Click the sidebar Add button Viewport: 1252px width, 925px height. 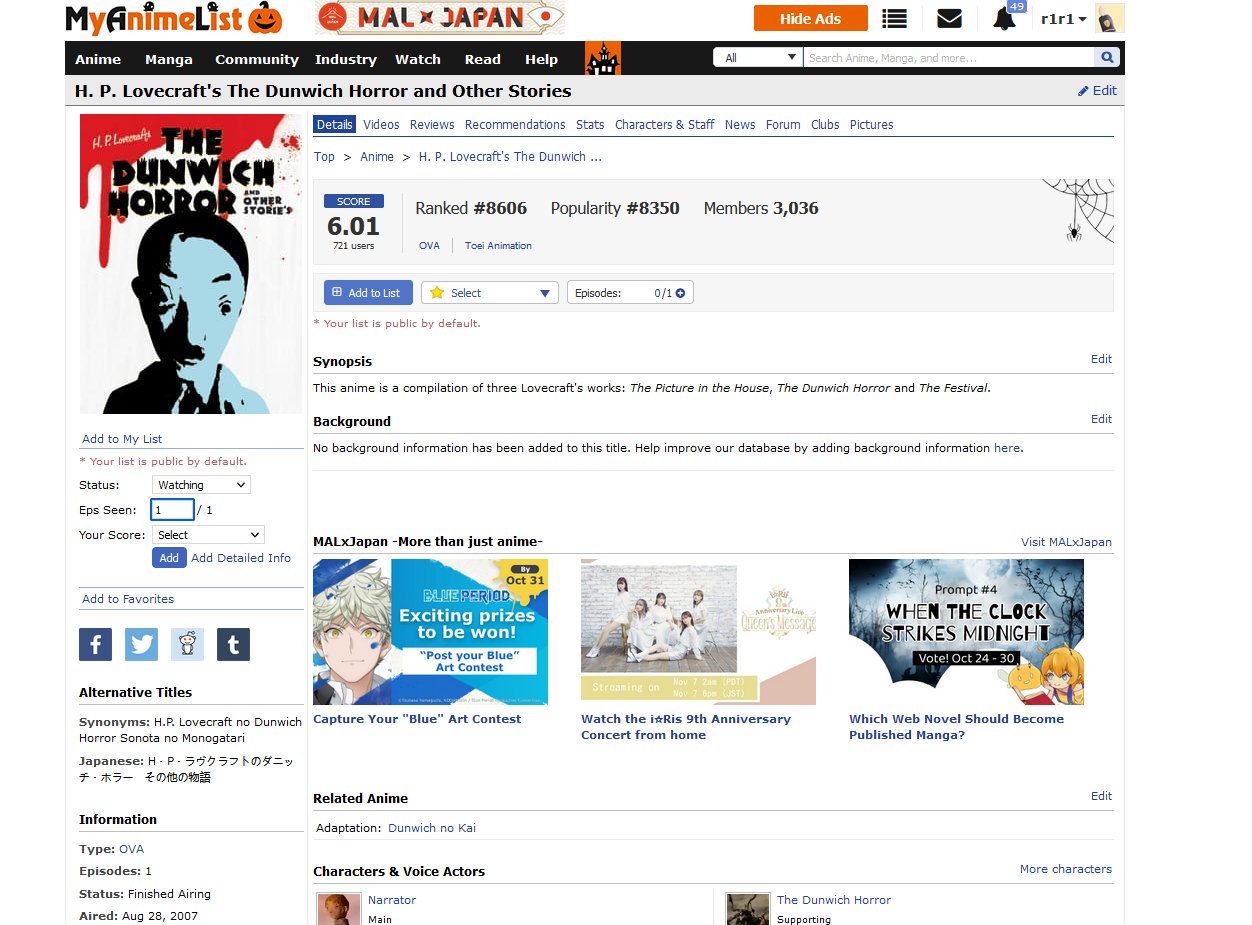[169, 558]
